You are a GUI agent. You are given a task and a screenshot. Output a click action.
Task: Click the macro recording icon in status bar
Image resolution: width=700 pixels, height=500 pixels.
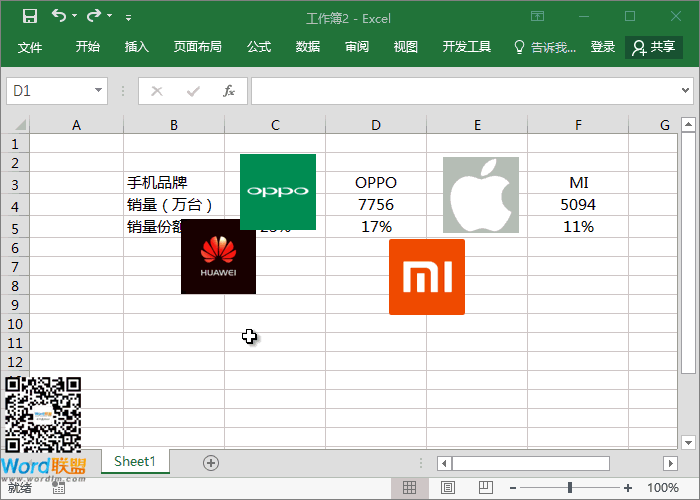pos(58,488)
